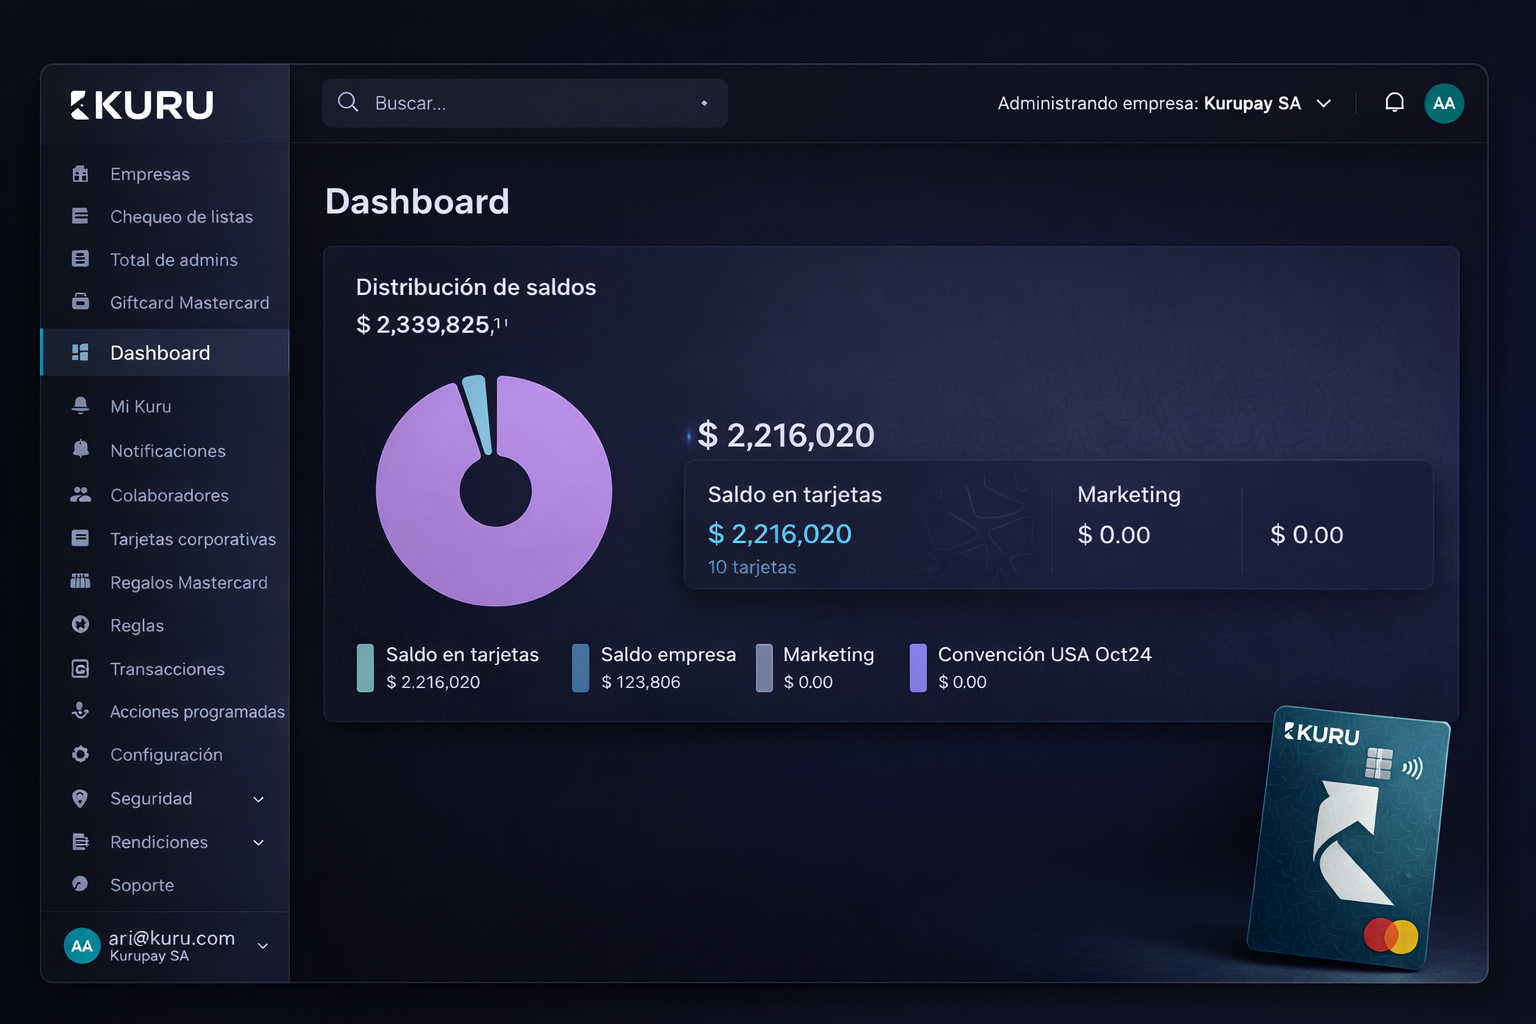Click the Rendiciones document icon
The height and width of the screenshot is (1024, 1536).
81,842
